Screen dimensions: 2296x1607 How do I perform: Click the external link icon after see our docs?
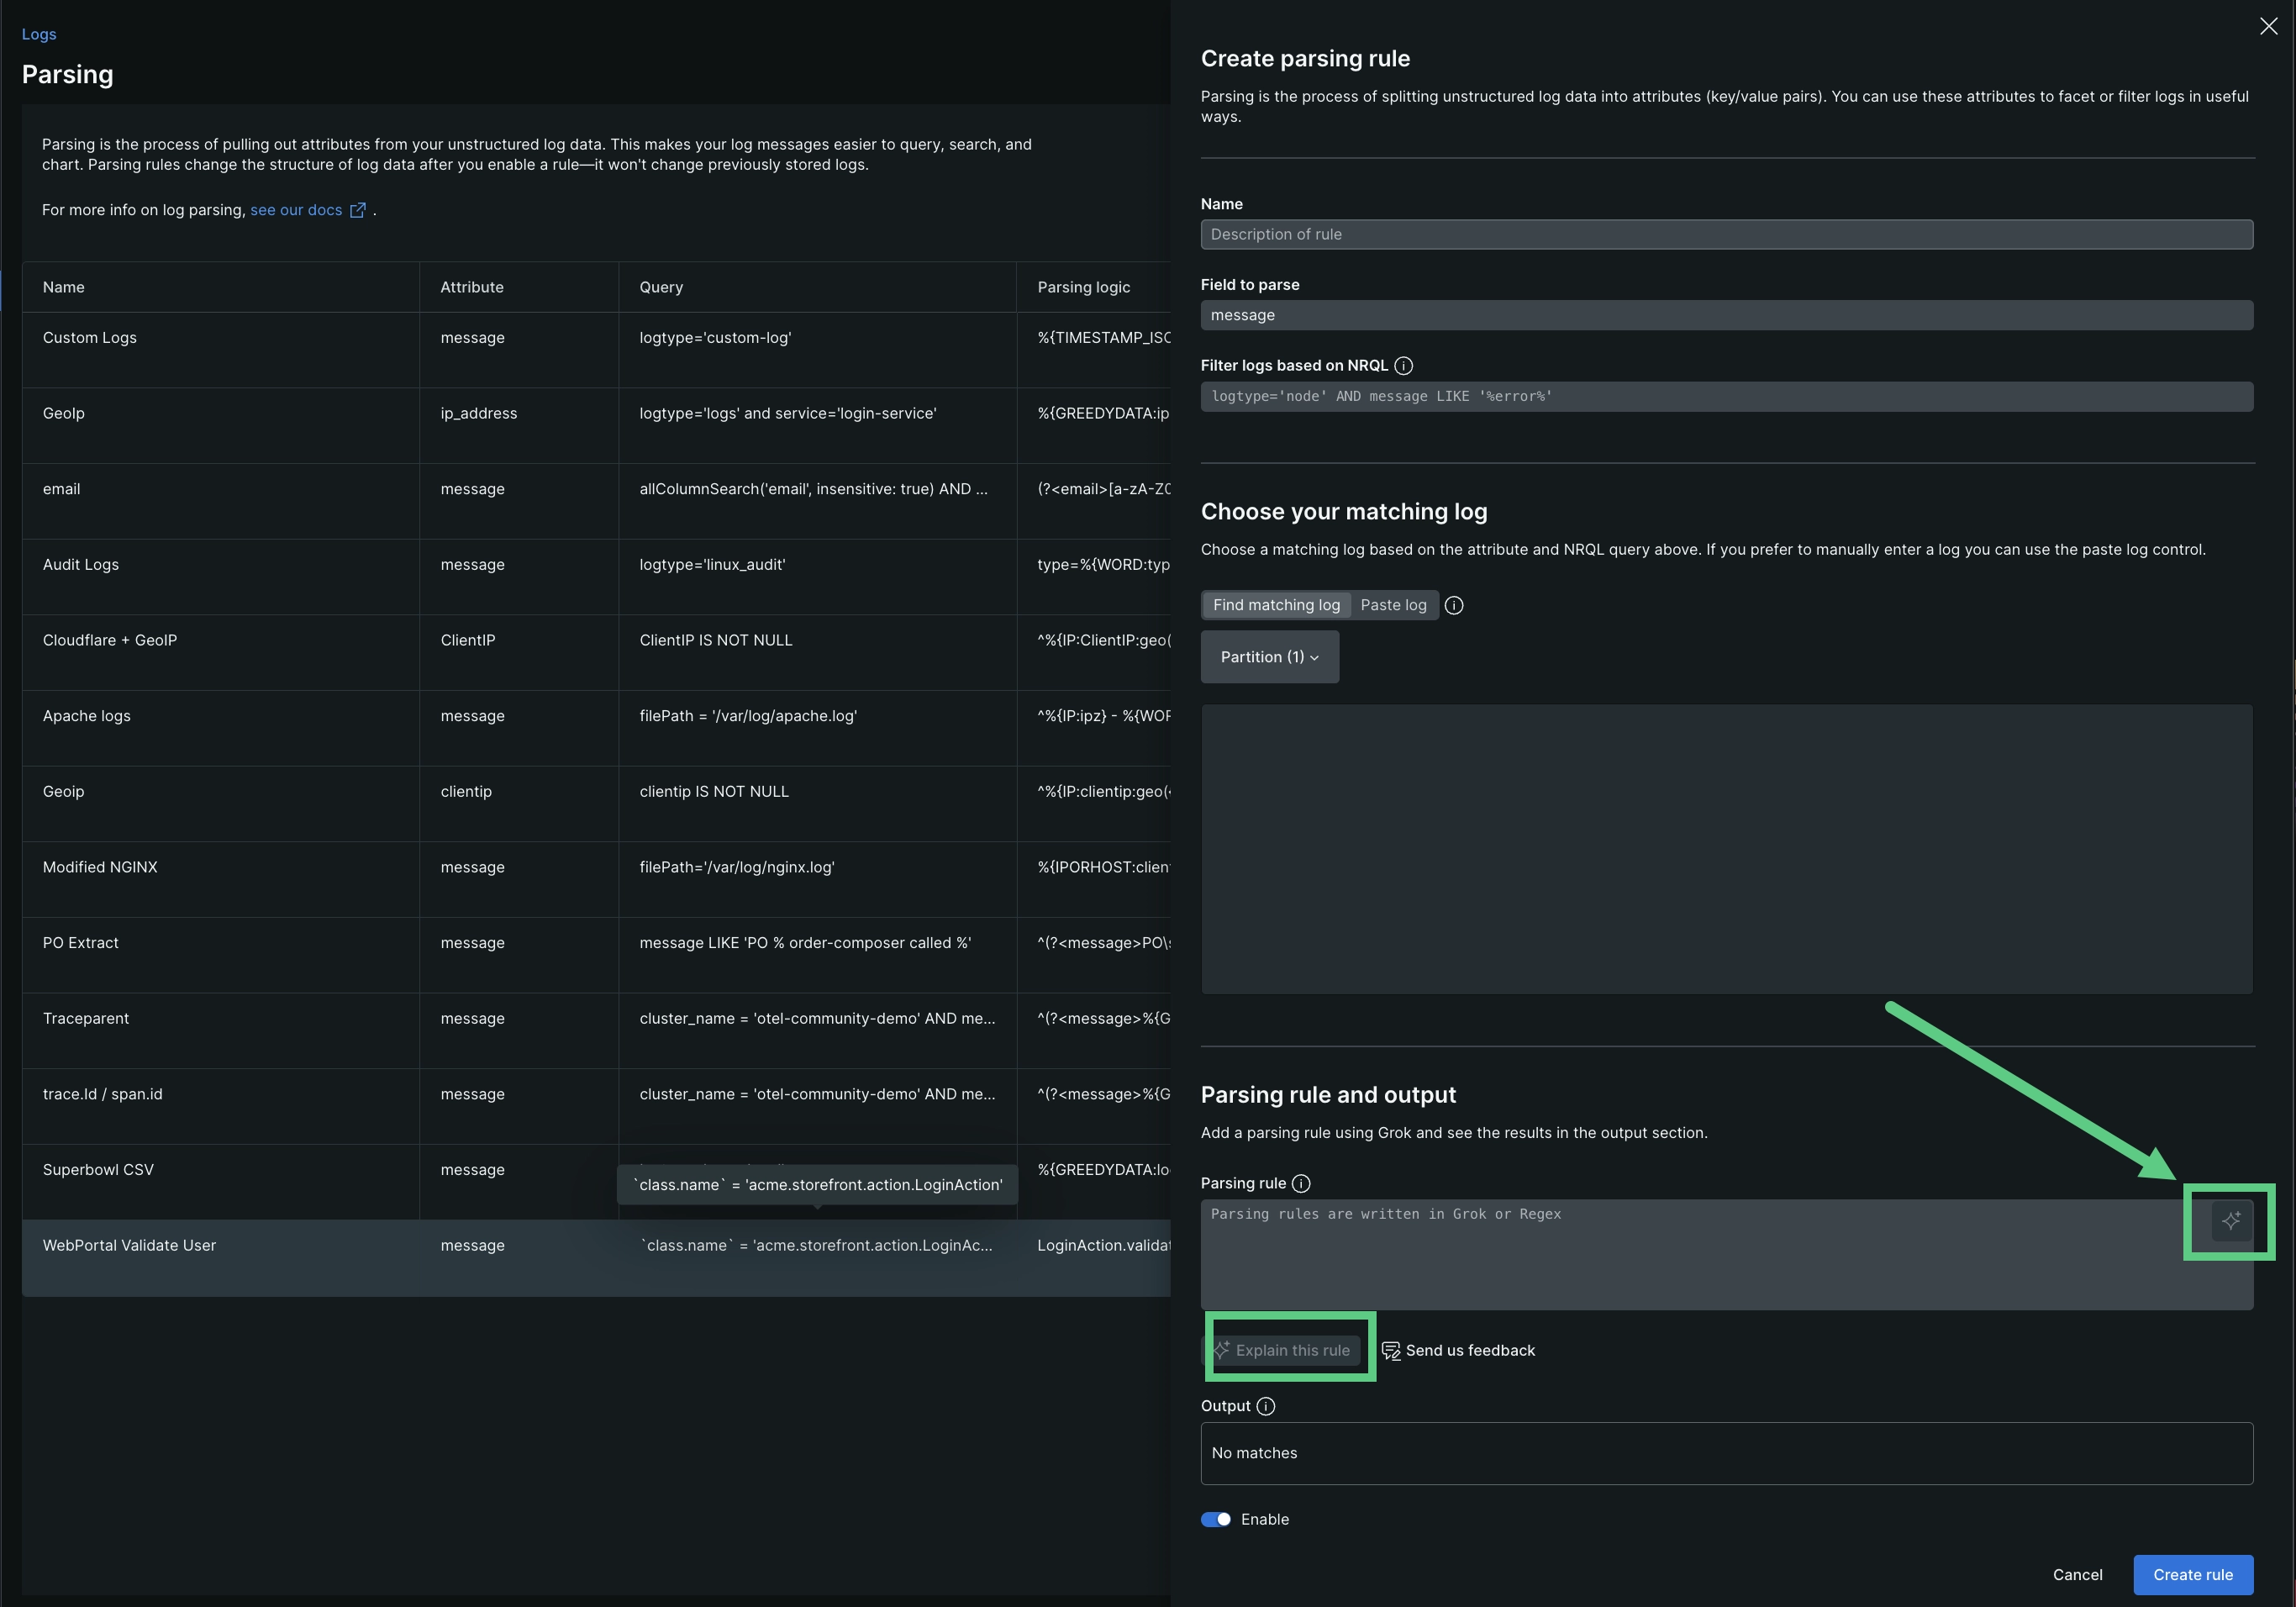click(359, 210)
